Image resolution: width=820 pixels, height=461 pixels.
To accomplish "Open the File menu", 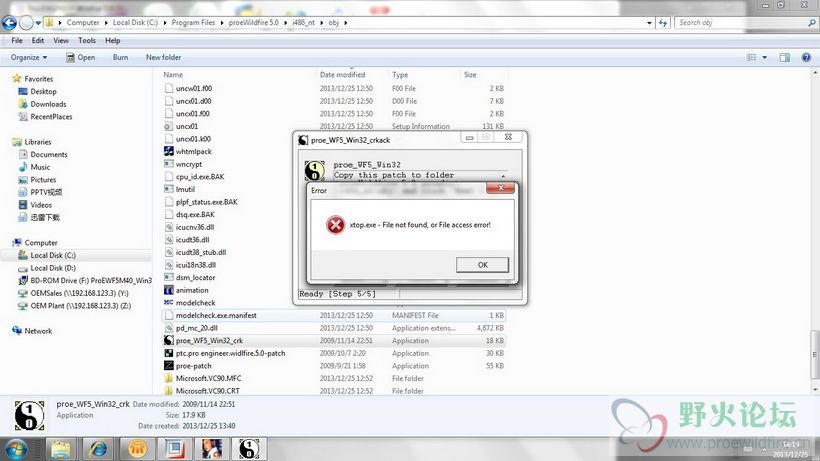I will (17, 40).
